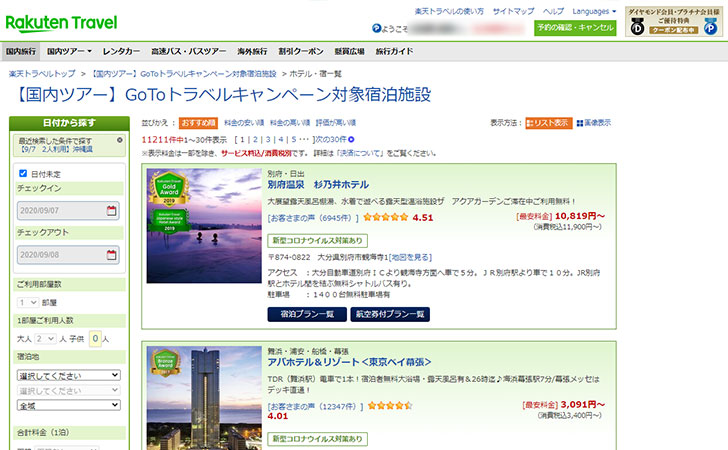Open 高速バス・バスツアー menu item
728x450 pixels.
tap(188, 52)
